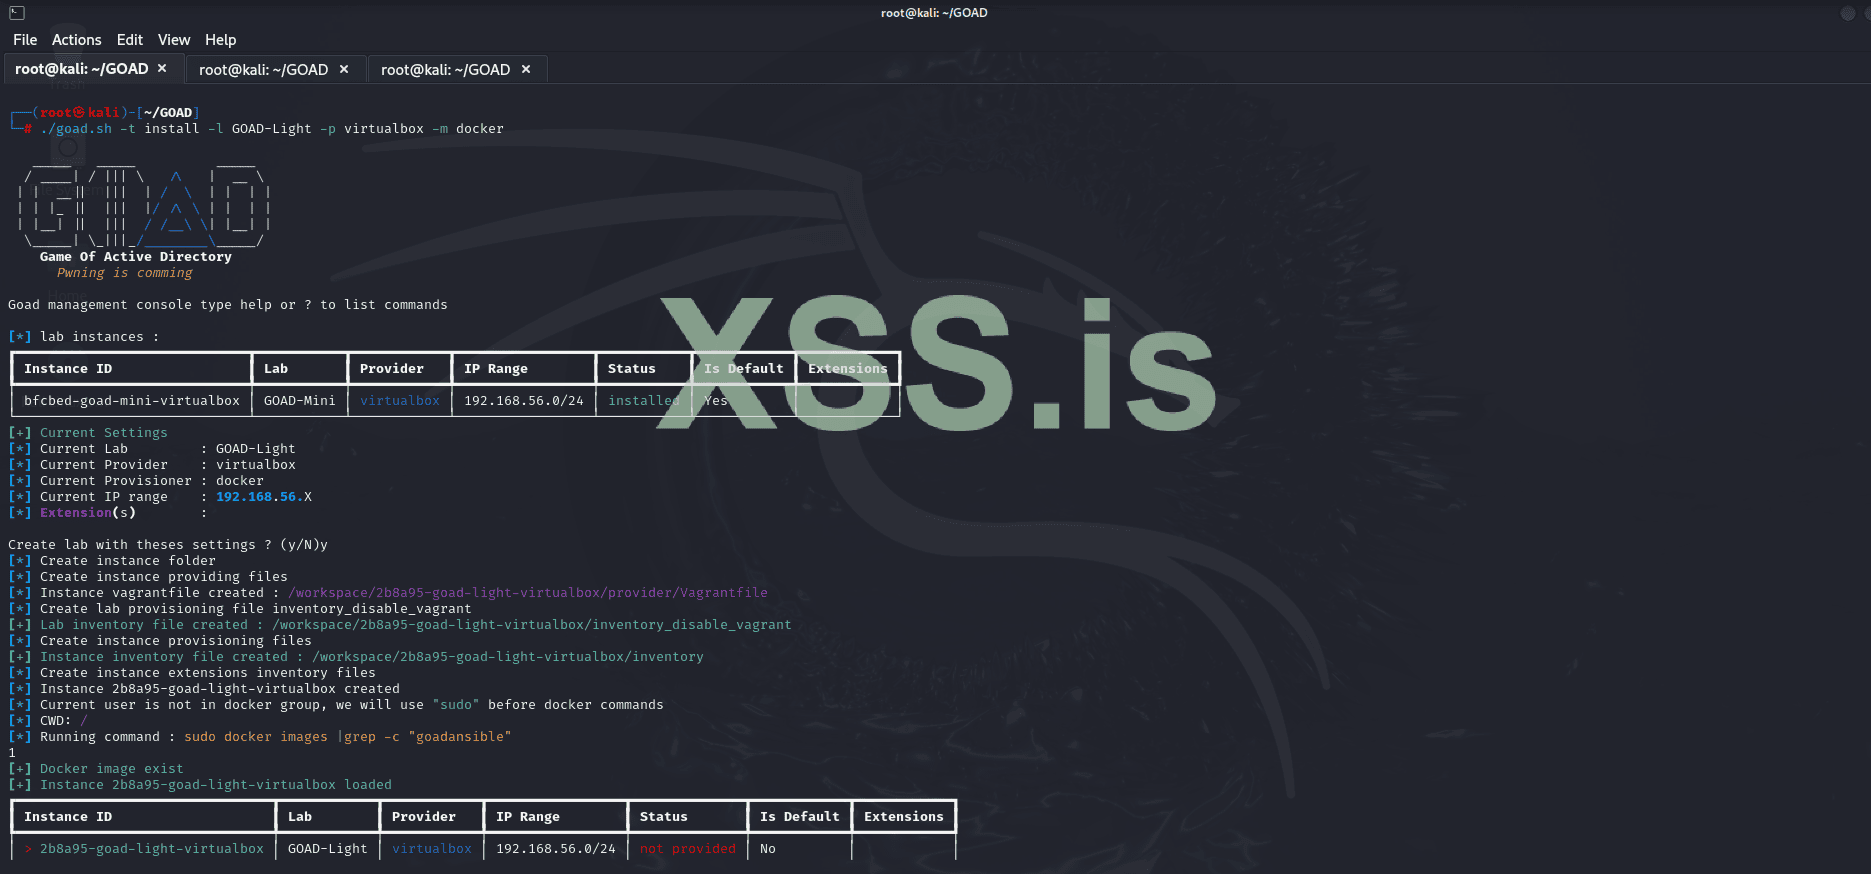Click the 'Docker image exist' line
Image resolution: width=1871 pixels, height=874 pixels.
click(96, 769)
